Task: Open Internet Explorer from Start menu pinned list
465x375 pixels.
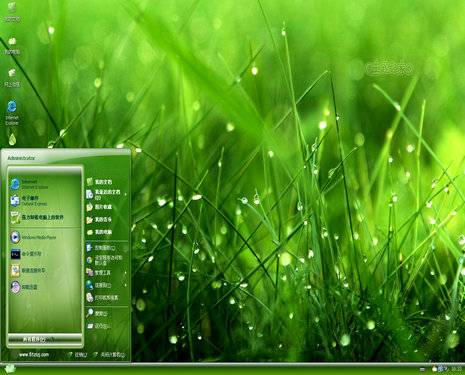Action: [x=29, y=184]
